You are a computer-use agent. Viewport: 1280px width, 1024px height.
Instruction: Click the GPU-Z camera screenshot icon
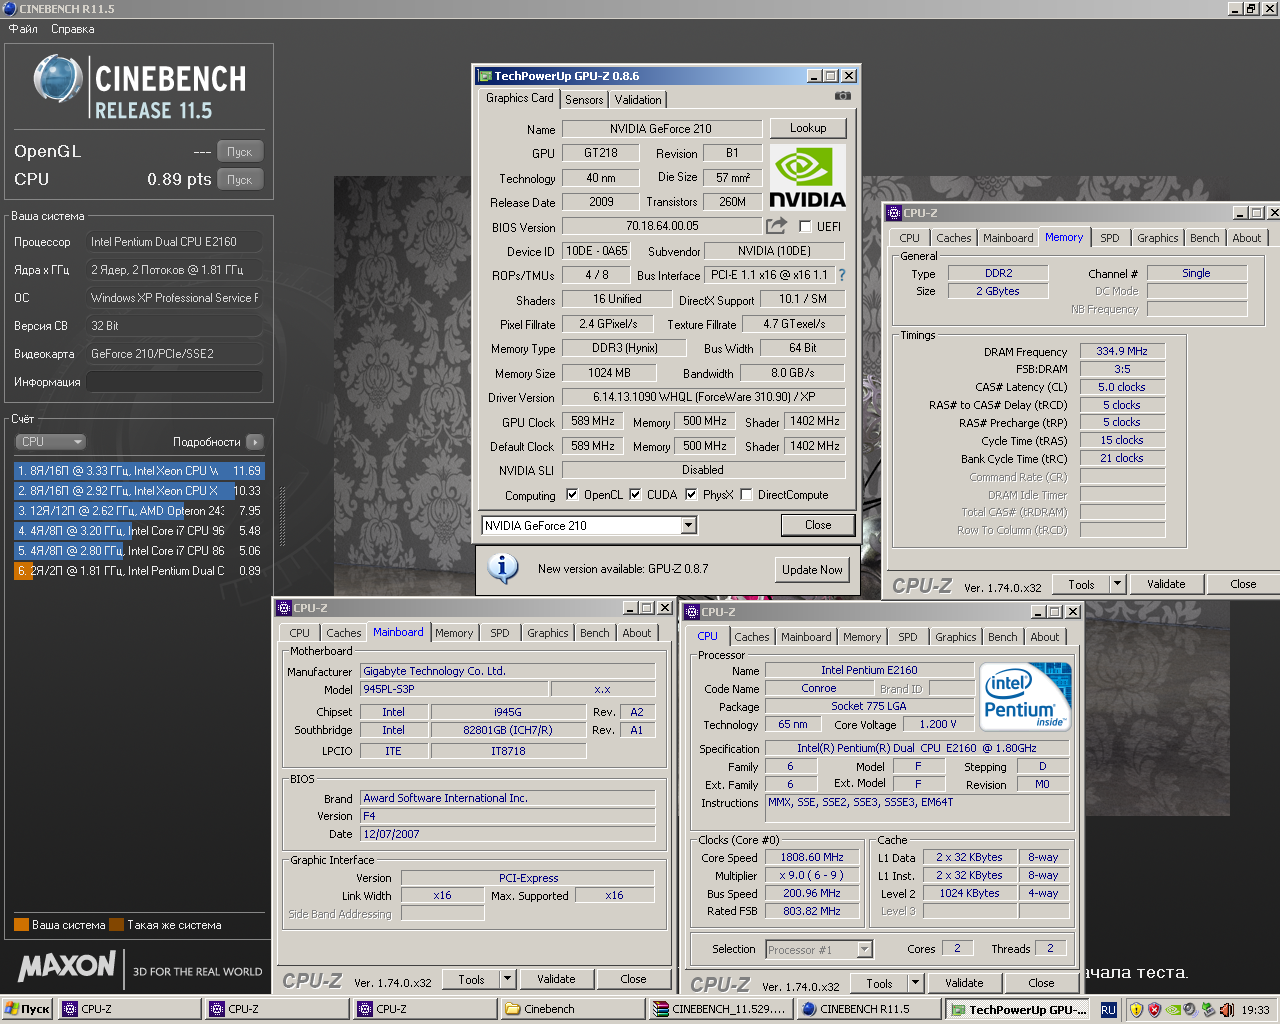point(843,96)
